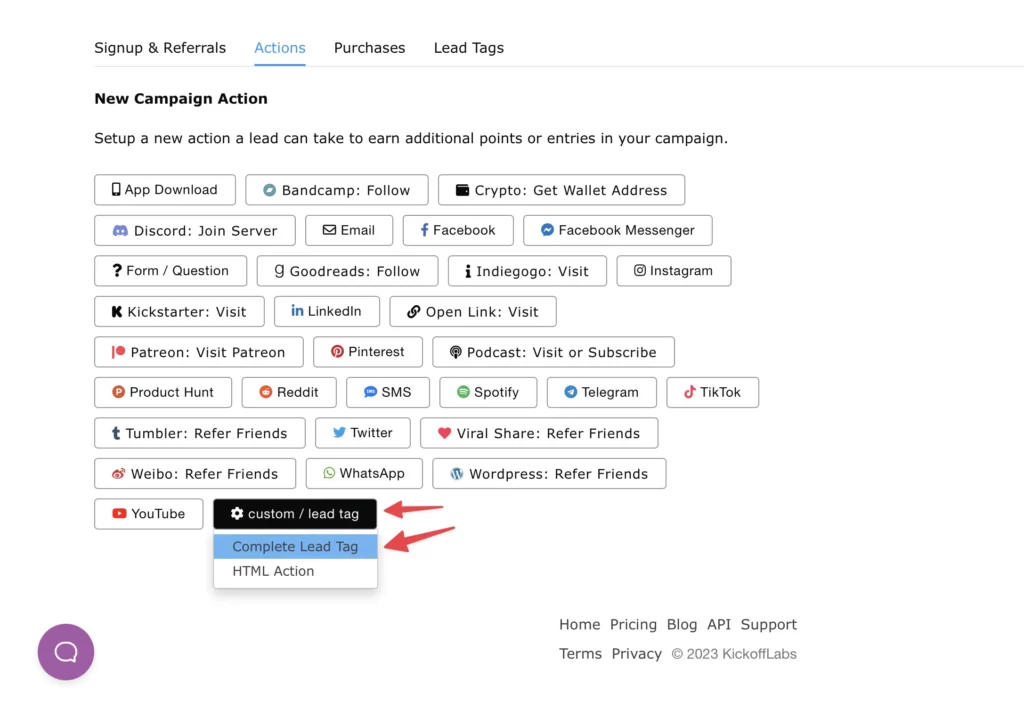Add the Pinterest action
The height and width of the screenshot is (718, 1024).
coord(368,352)
